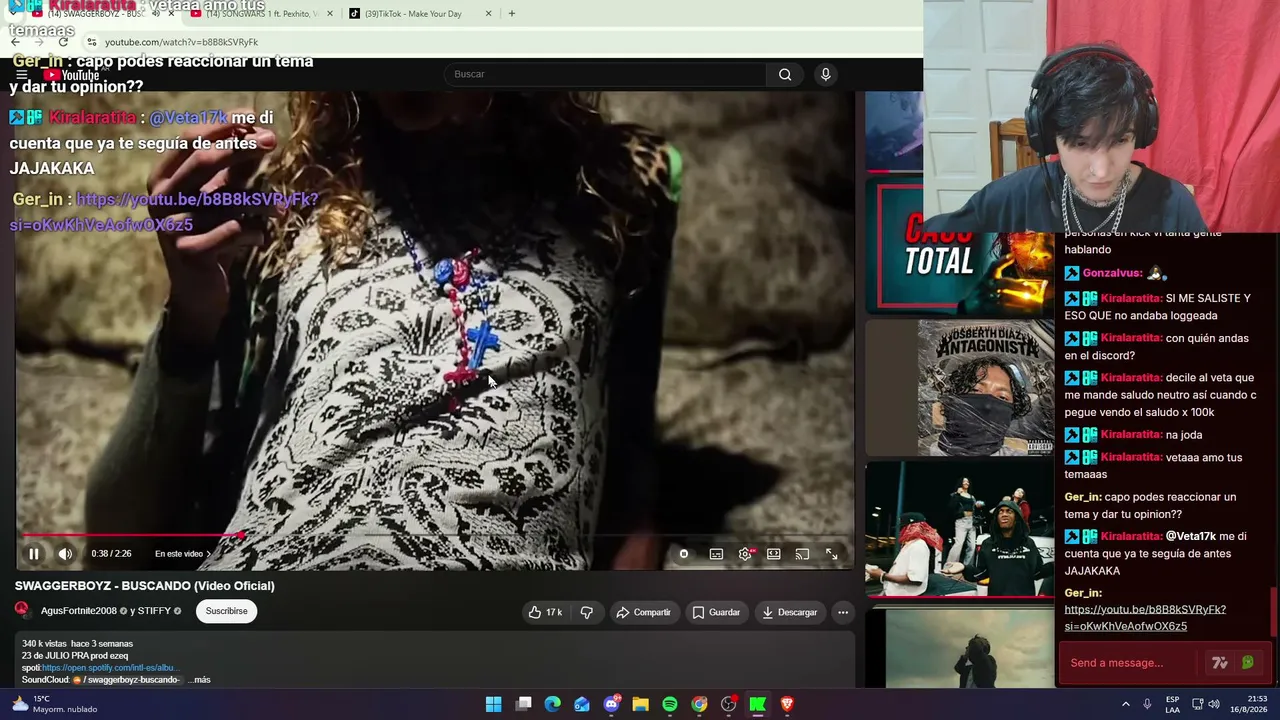The image size is (1280, 720).
Task: Click the YouTube search magnifier button
Action: (785, 74)
